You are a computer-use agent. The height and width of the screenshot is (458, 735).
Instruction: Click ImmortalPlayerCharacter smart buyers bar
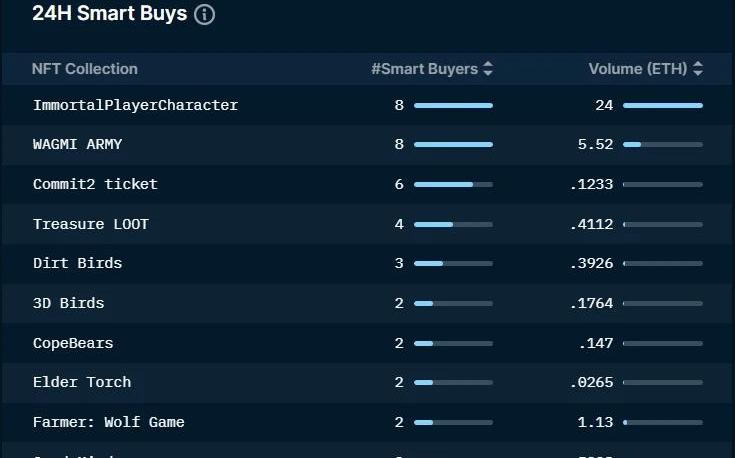453,105
